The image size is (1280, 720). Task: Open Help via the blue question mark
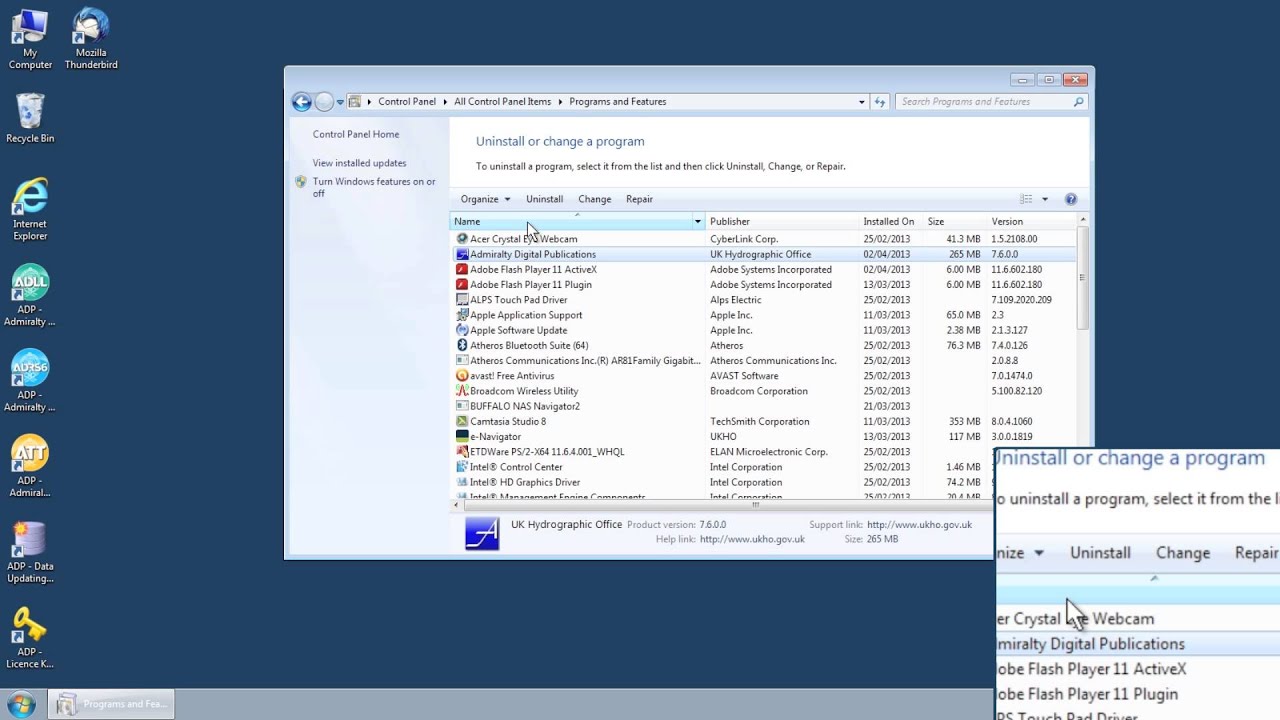pos(1071,199)
